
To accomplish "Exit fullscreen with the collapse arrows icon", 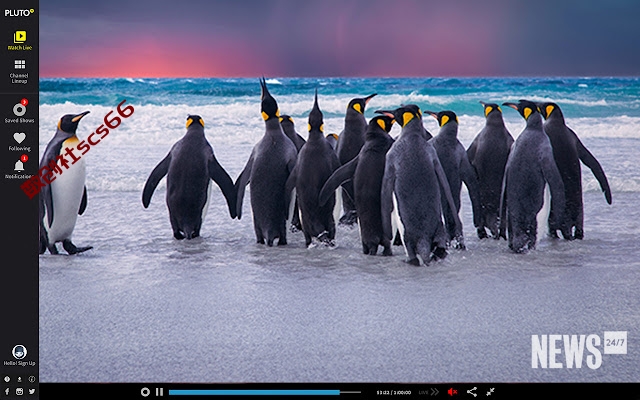I will pyautogui.click(x=490, y=392).
